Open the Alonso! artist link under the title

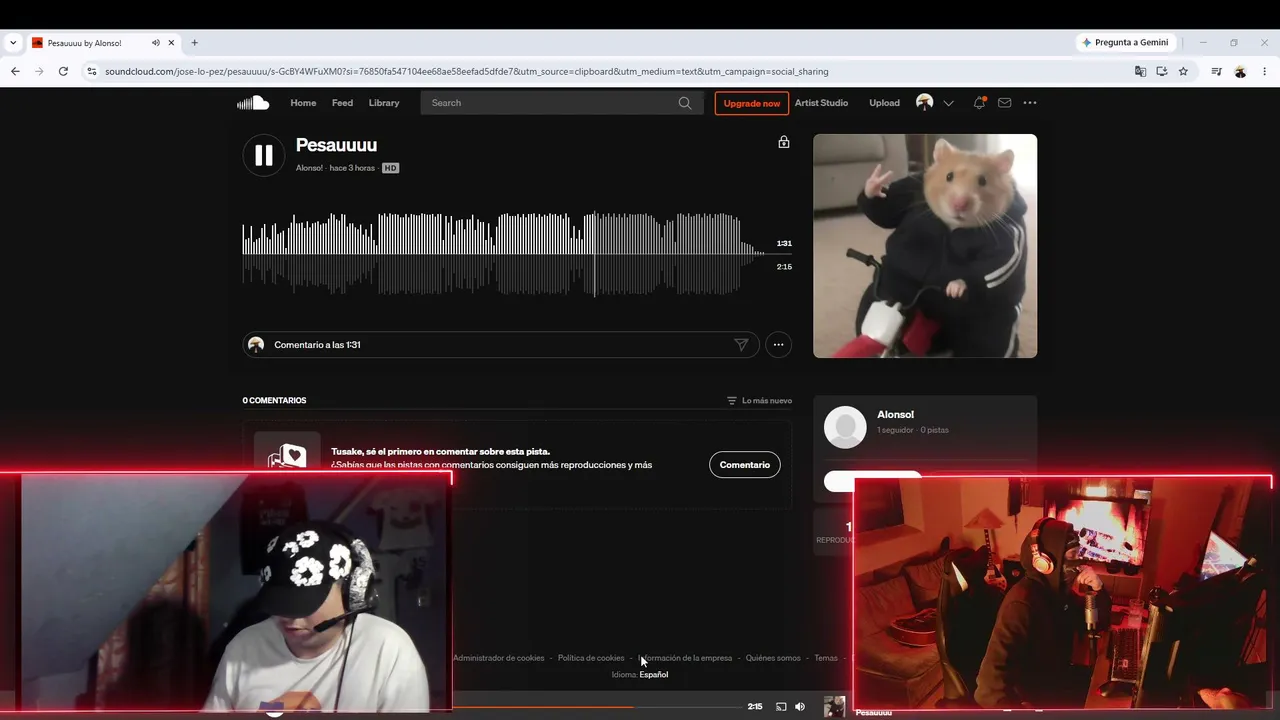[x=309, y=168]
